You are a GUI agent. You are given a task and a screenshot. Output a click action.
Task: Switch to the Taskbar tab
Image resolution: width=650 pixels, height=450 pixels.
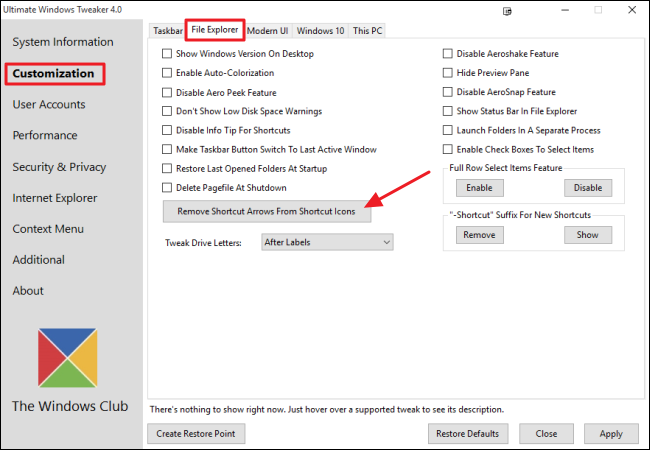tap(167, 31)
